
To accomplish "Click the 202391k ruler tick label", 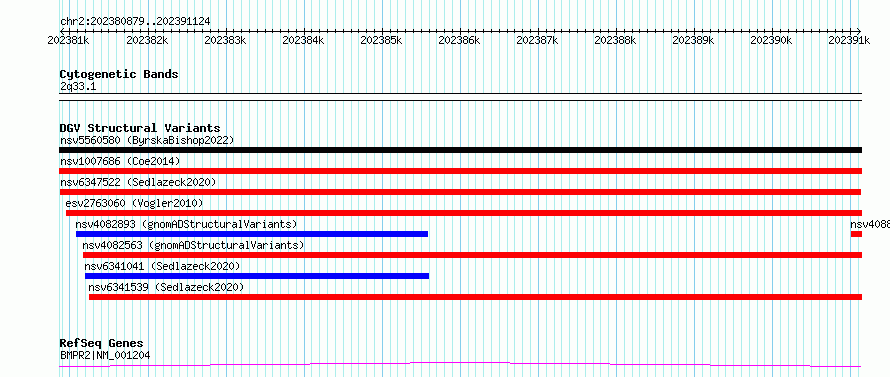I will [850, 40].
